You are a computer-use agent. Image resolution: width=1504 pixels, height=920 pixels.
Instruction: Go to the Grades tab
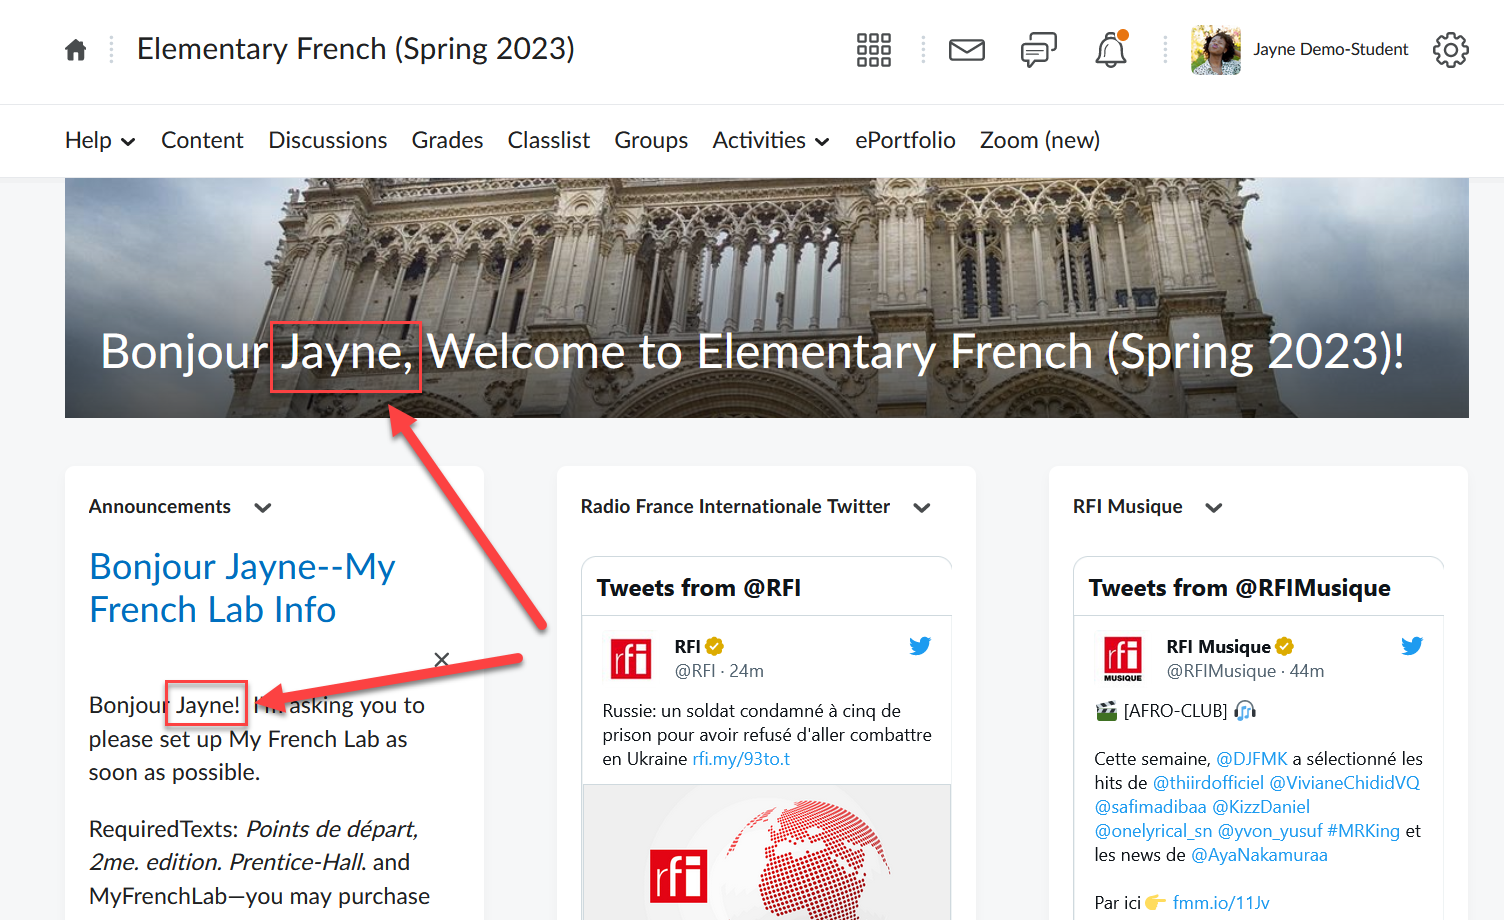(447, 141)
